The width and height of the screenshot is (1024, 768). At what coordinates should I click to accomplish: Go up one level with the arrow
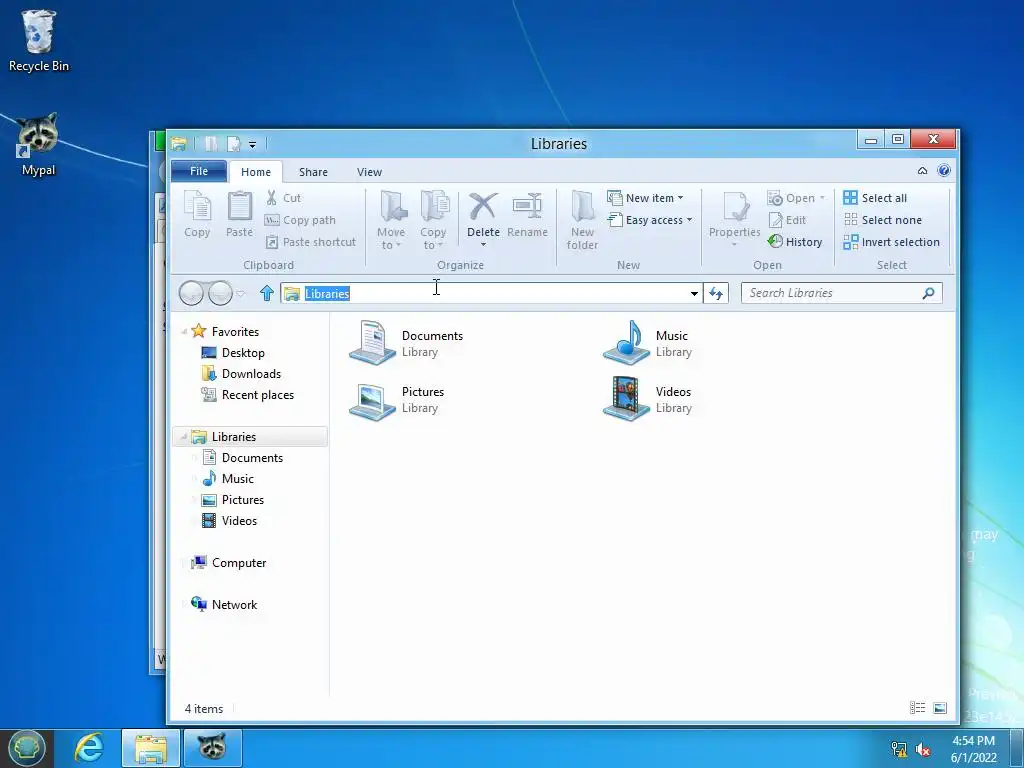click(x=266, y=293)
